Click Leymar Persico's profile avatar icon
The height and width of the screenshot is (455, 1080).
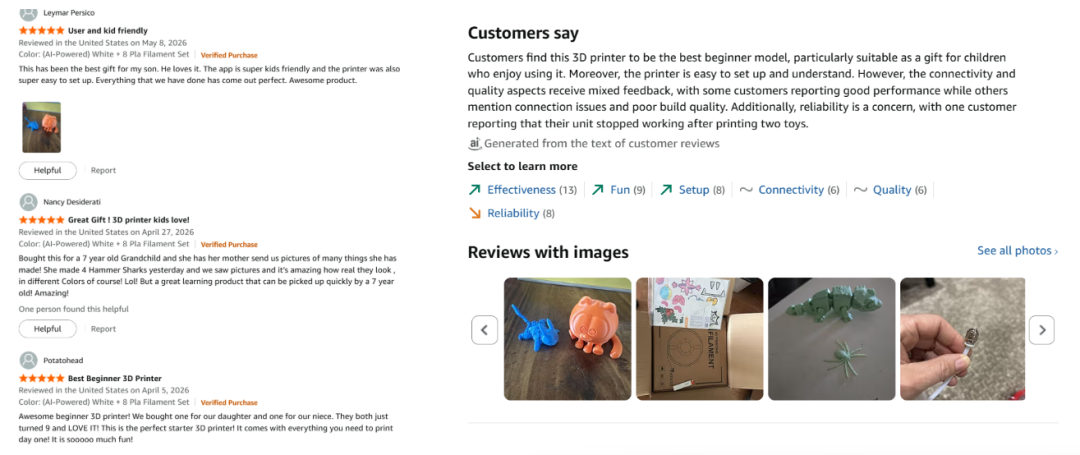[28, 12]
